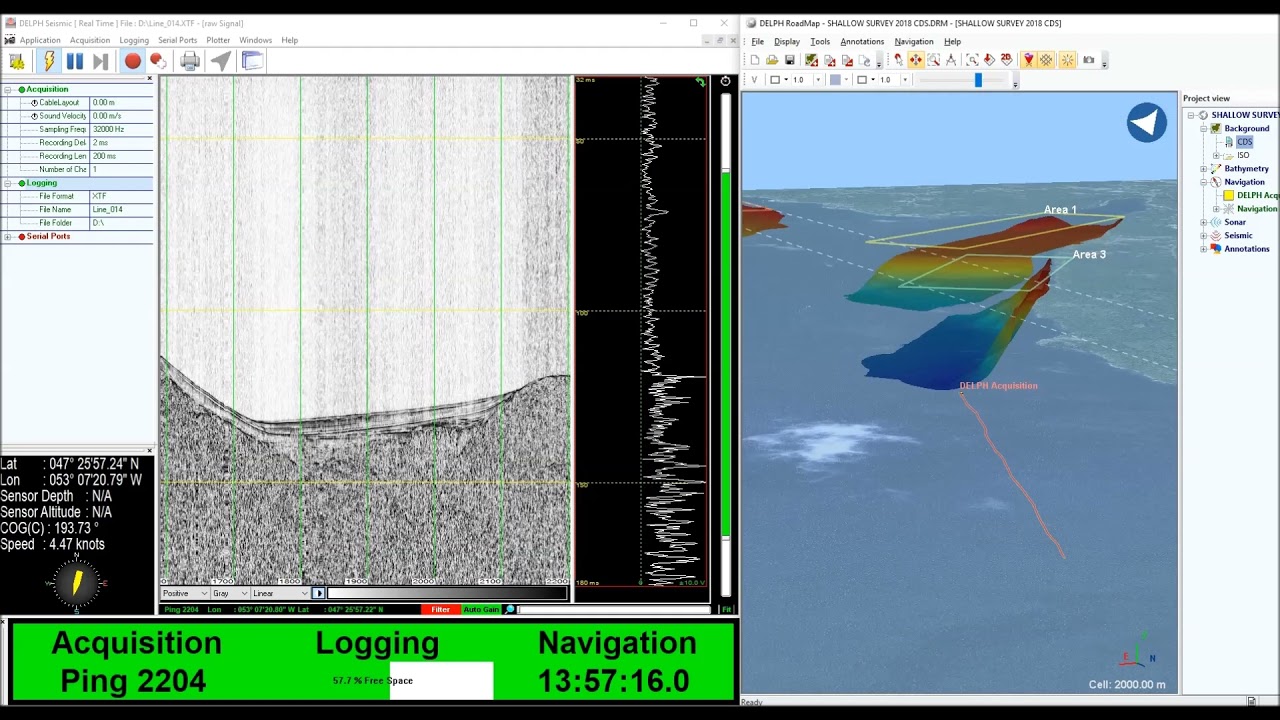The image size is (1280, 720).
Task: Click the Sampling Frequency value 32000 Hz
Action: click(121, 129)
